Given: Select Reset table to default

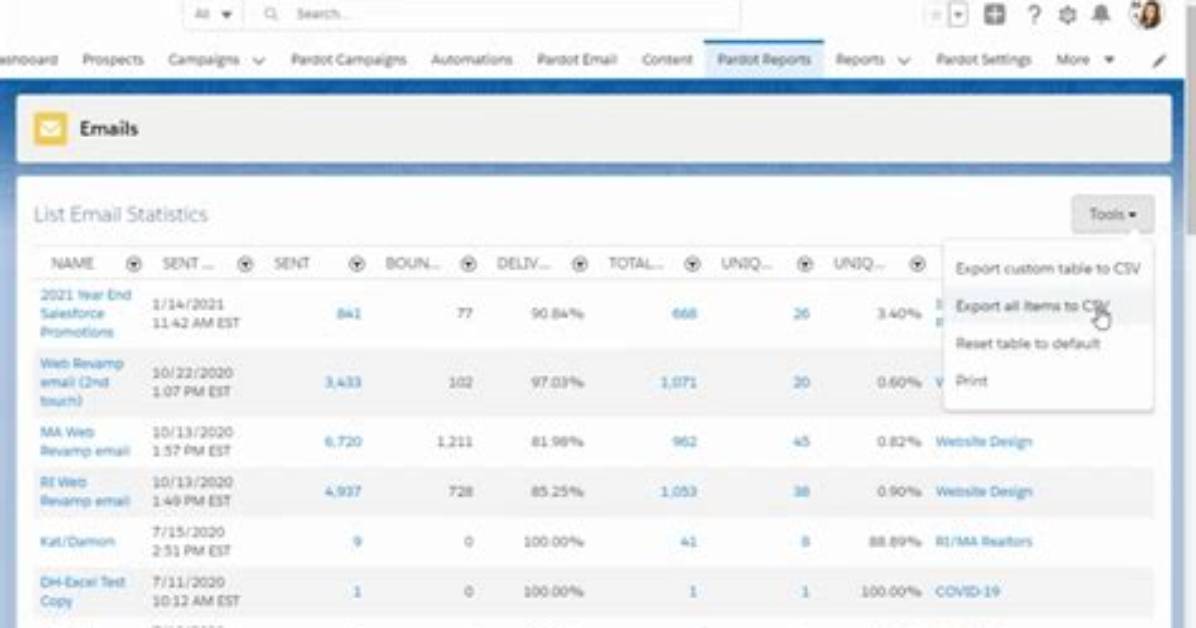Looking at the screenshot, I should point(1027,343).
